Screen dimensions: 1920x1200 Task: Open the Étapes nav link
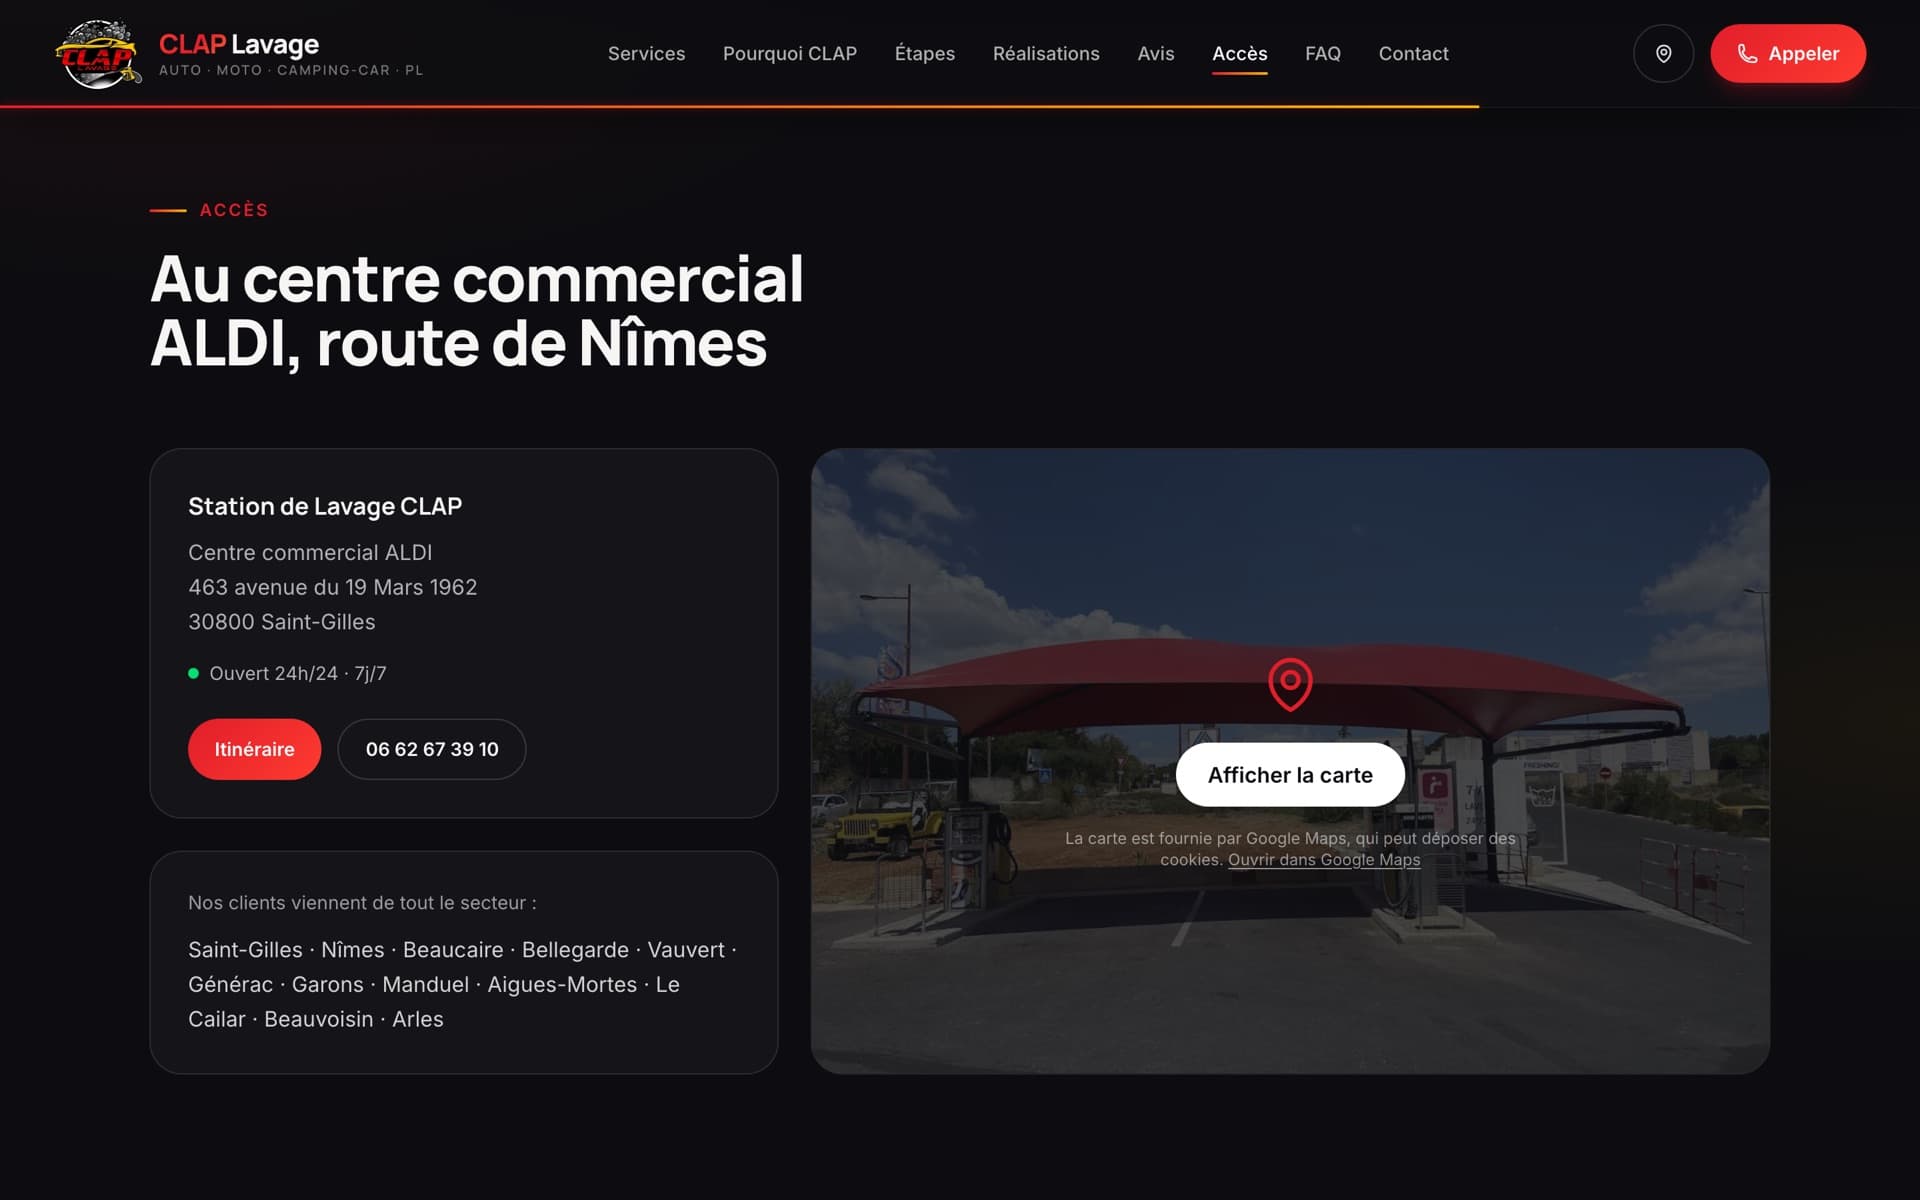pyautogui.click(x=925, y=53)
